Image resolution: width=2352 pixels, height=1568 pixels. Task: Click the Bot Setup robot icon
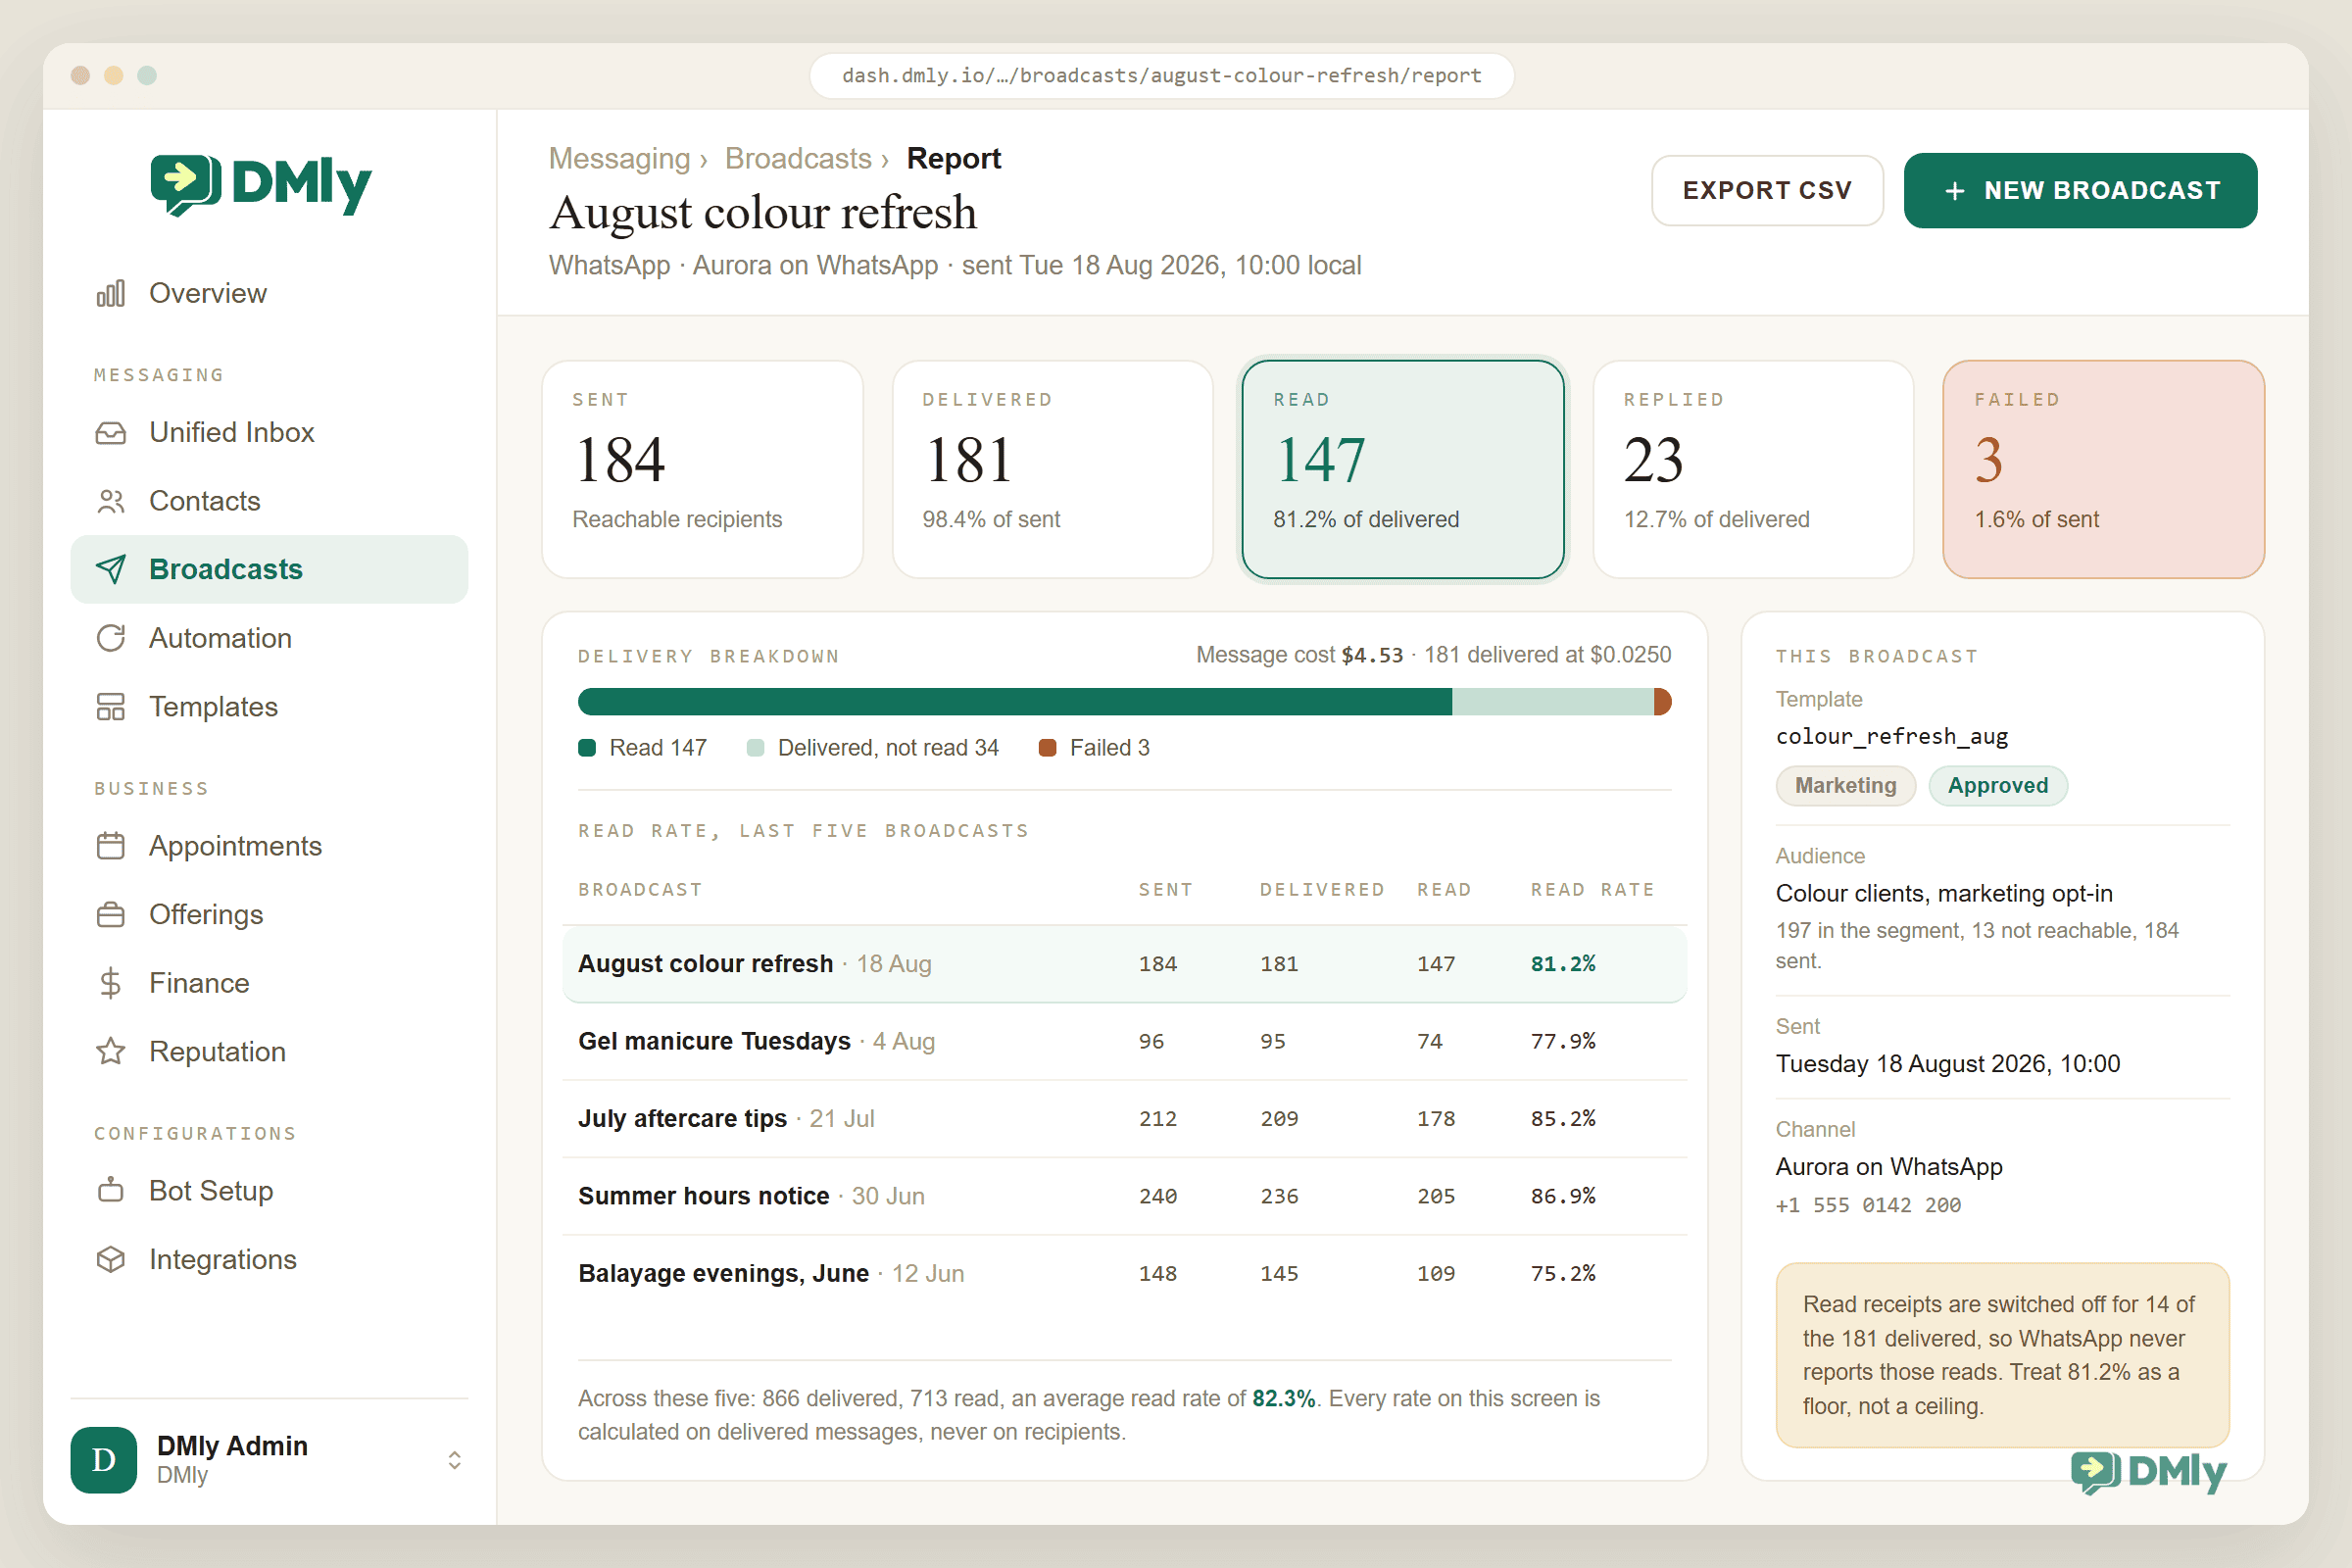(111, 1191)
